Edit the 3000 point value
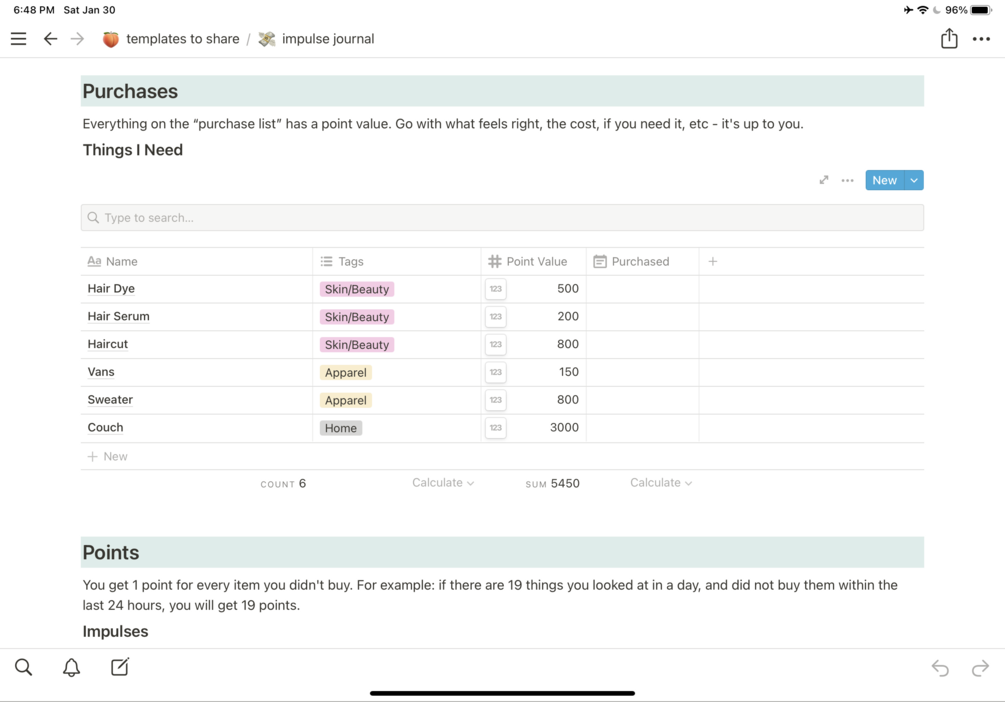 tap(564, 427)
